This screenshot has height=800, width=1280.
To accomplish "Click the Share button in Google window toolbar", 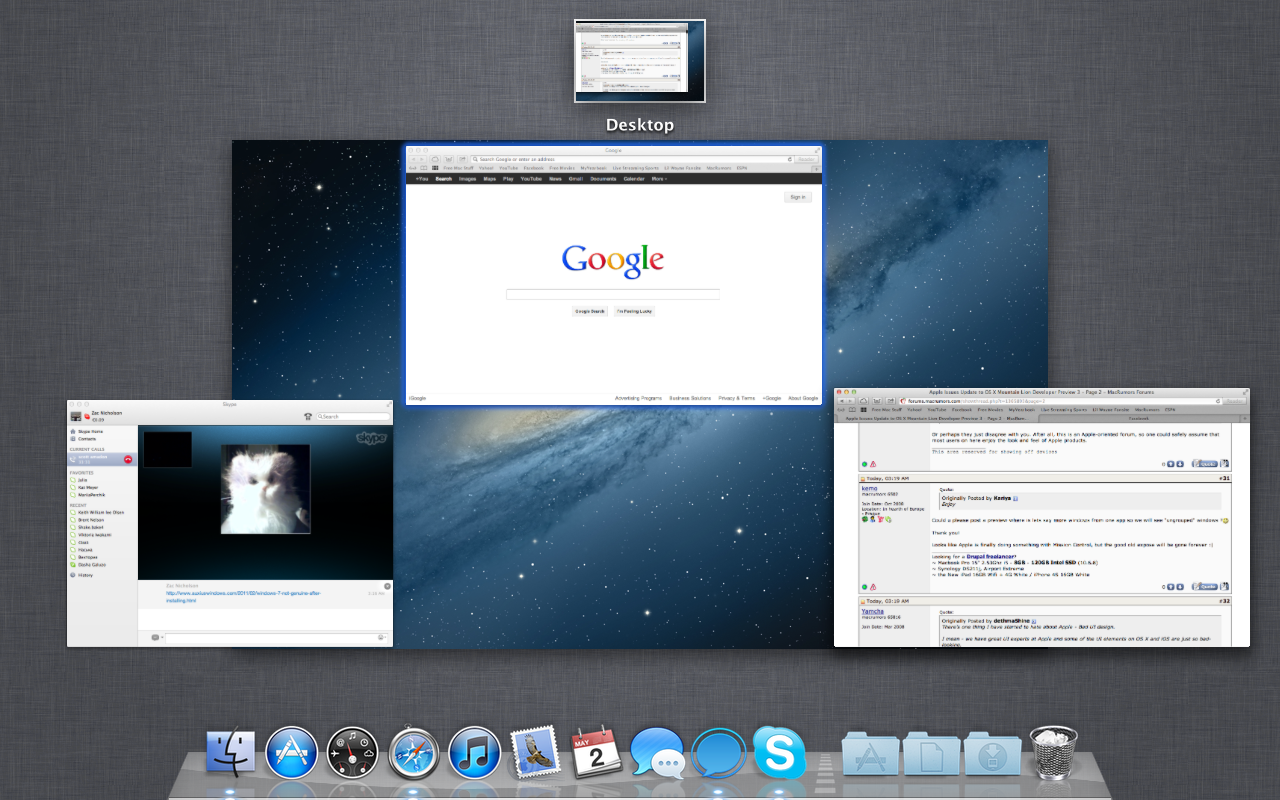I will [x=463, y=159].
